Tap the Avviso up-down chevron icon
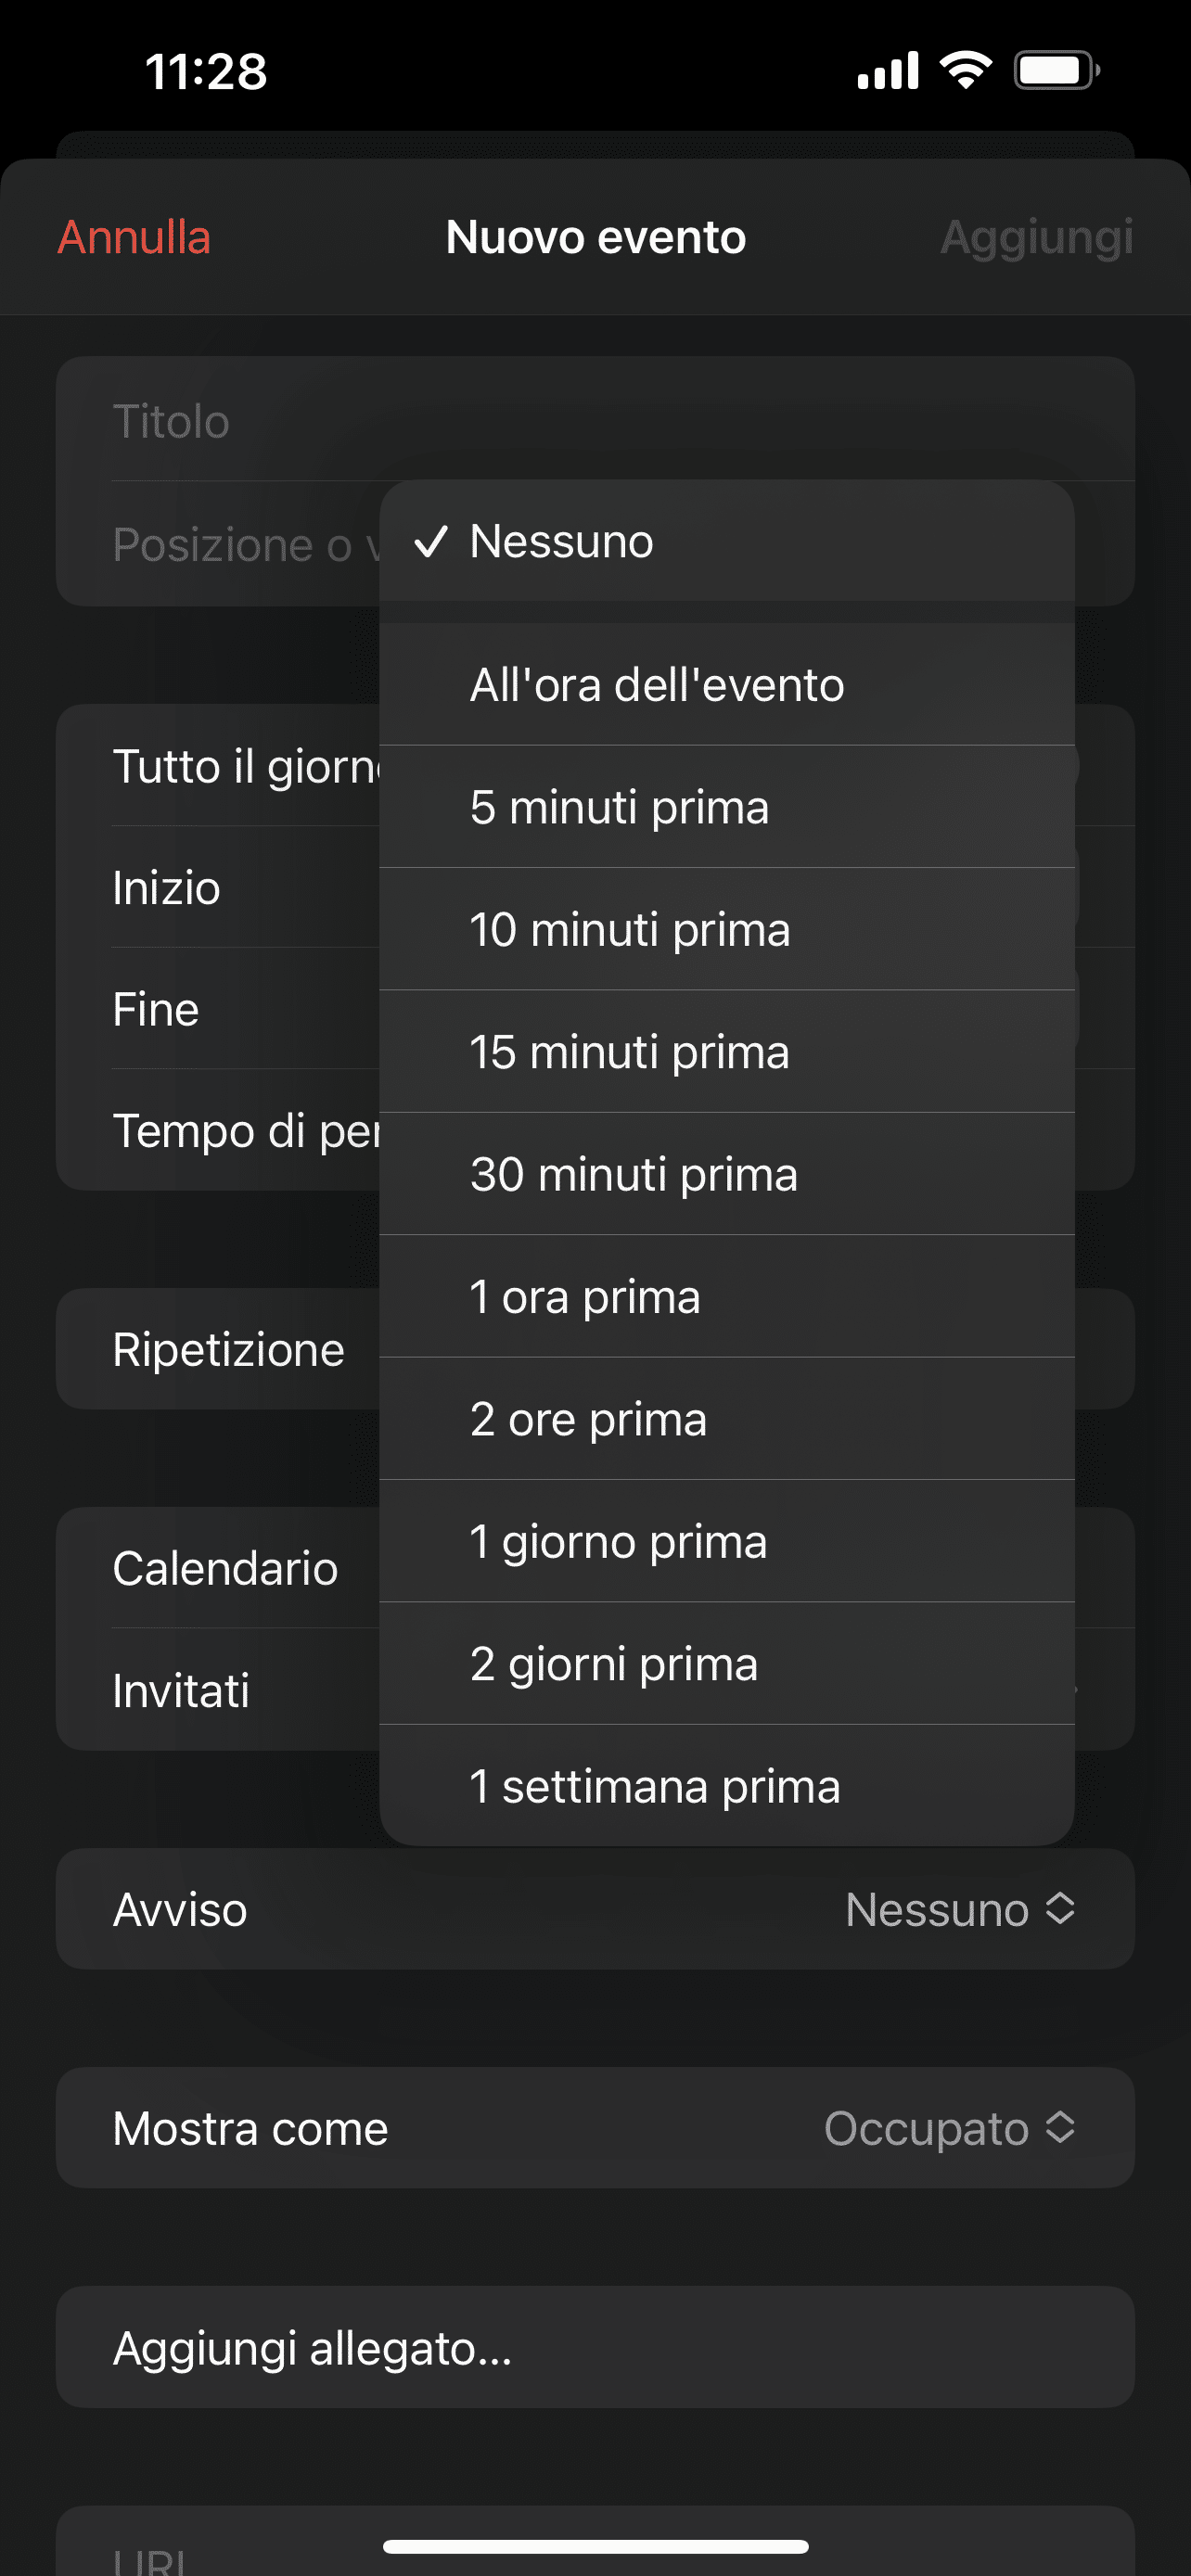Viewport: 1191px width, 2576px height. [x=1060, y=1909]
